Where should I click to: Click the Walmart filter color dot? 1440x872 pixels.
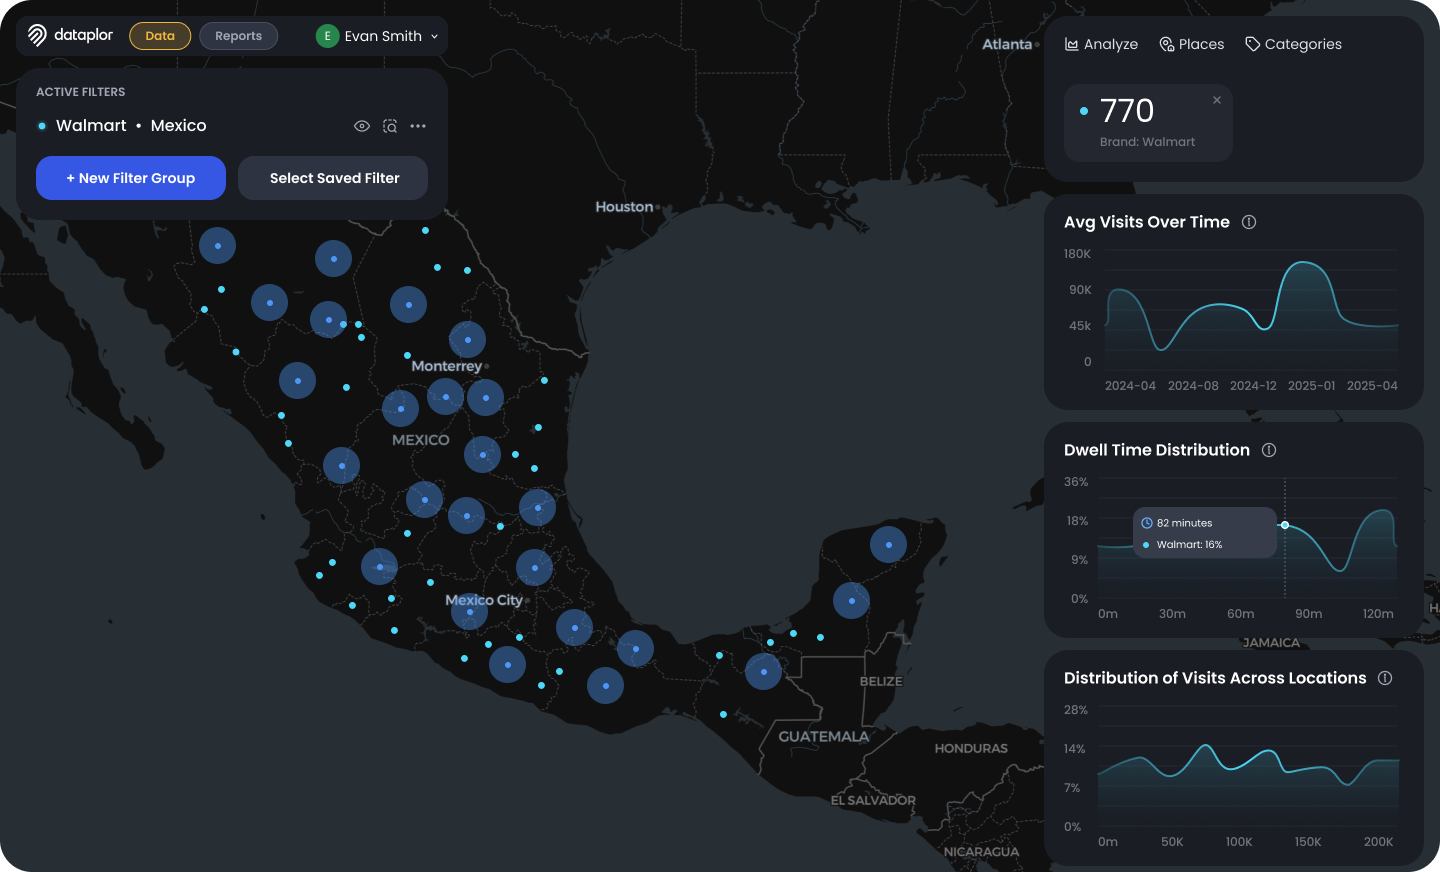click(42, 126)
